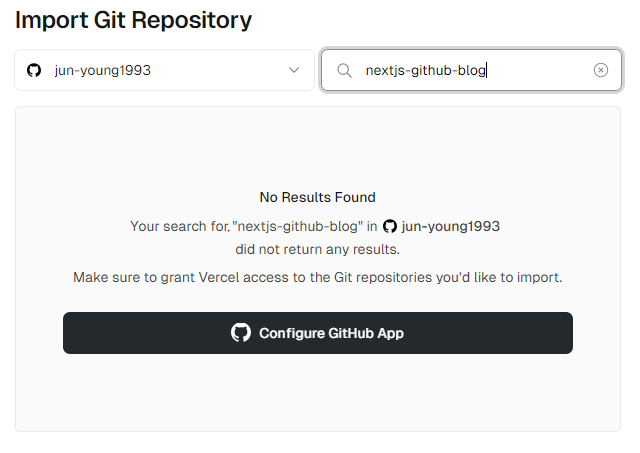This screenshot has height=453, width=640.
Task: Click the Import Git Repository title
Action: (x=133, y=20)
